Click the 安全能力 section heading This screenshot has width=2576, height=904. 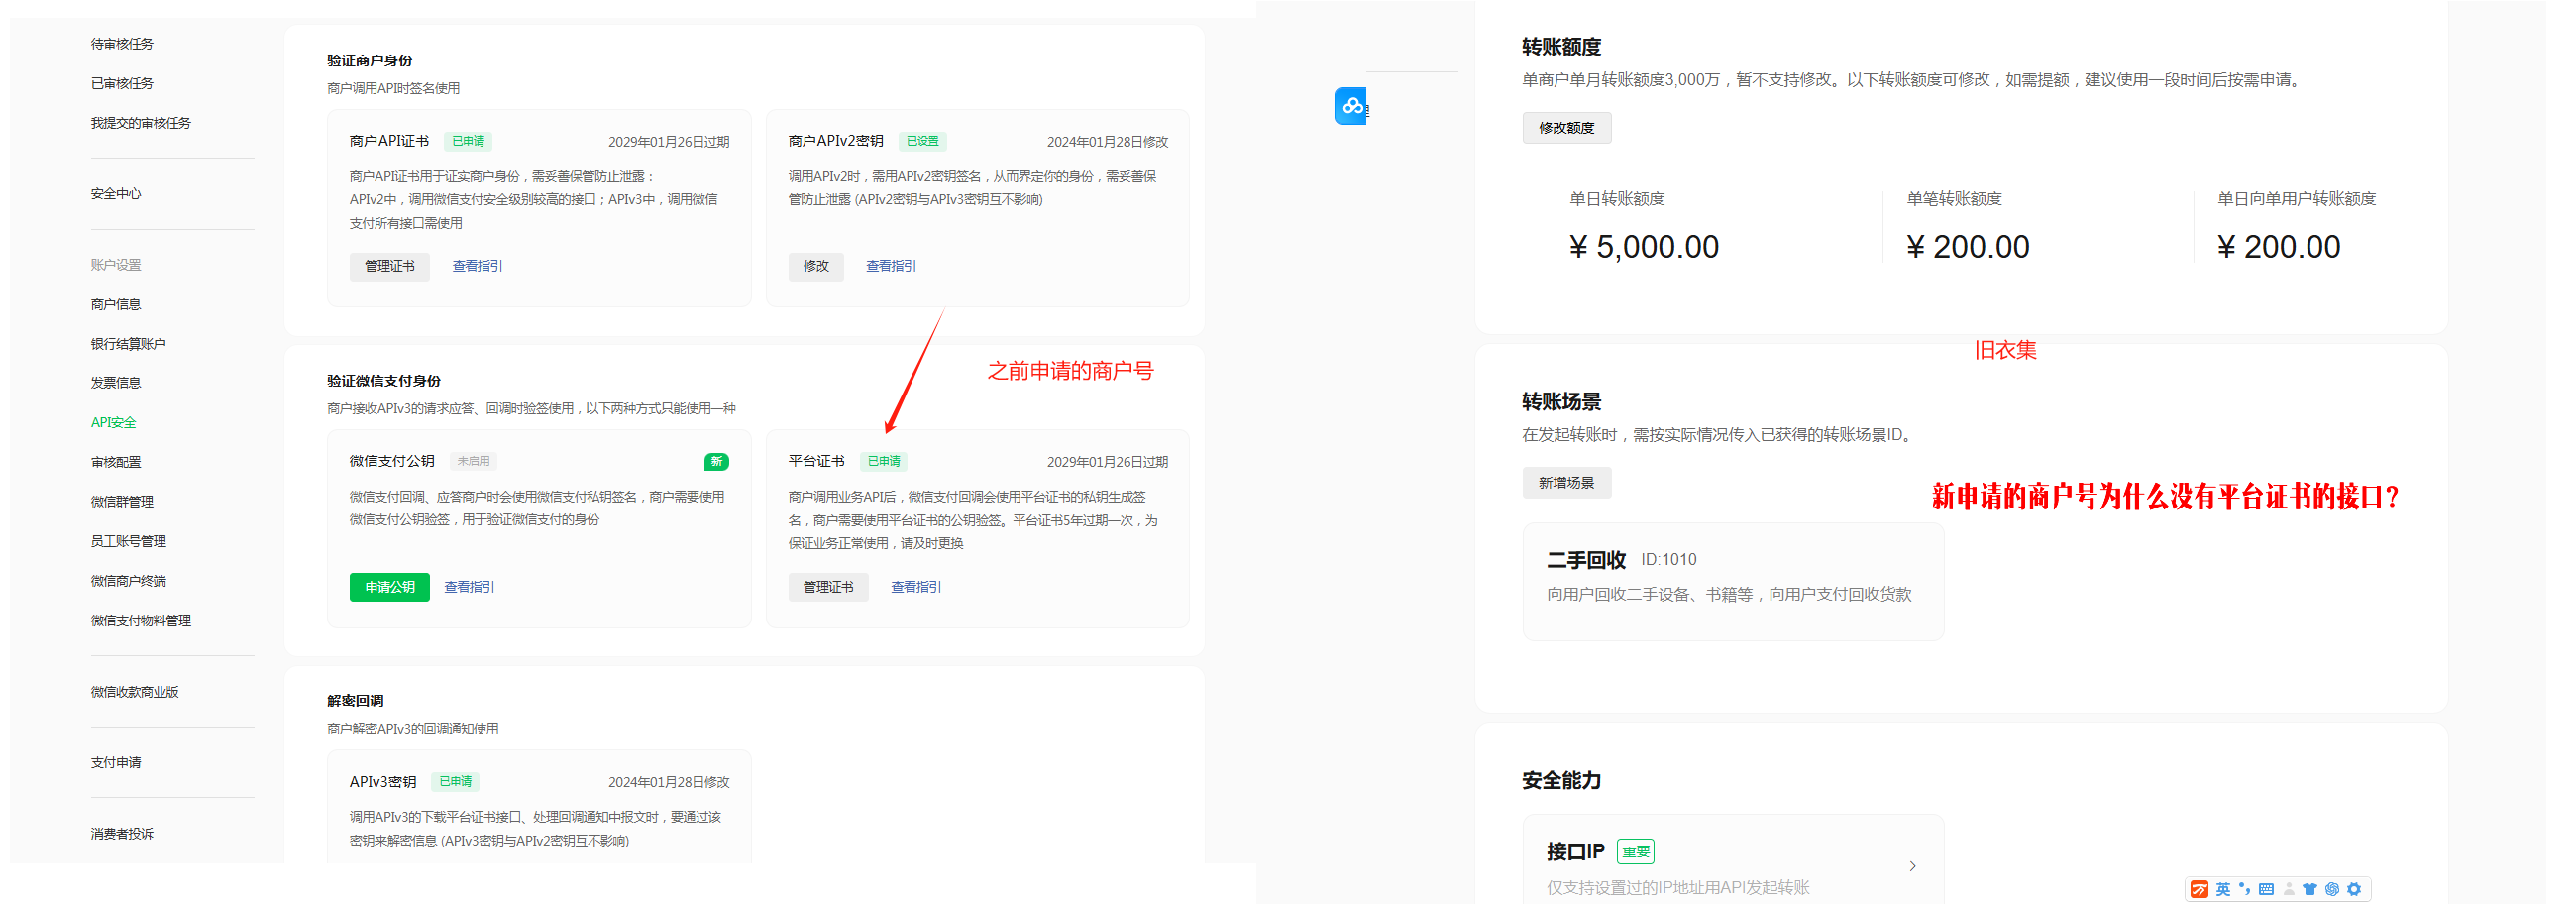1562,781
